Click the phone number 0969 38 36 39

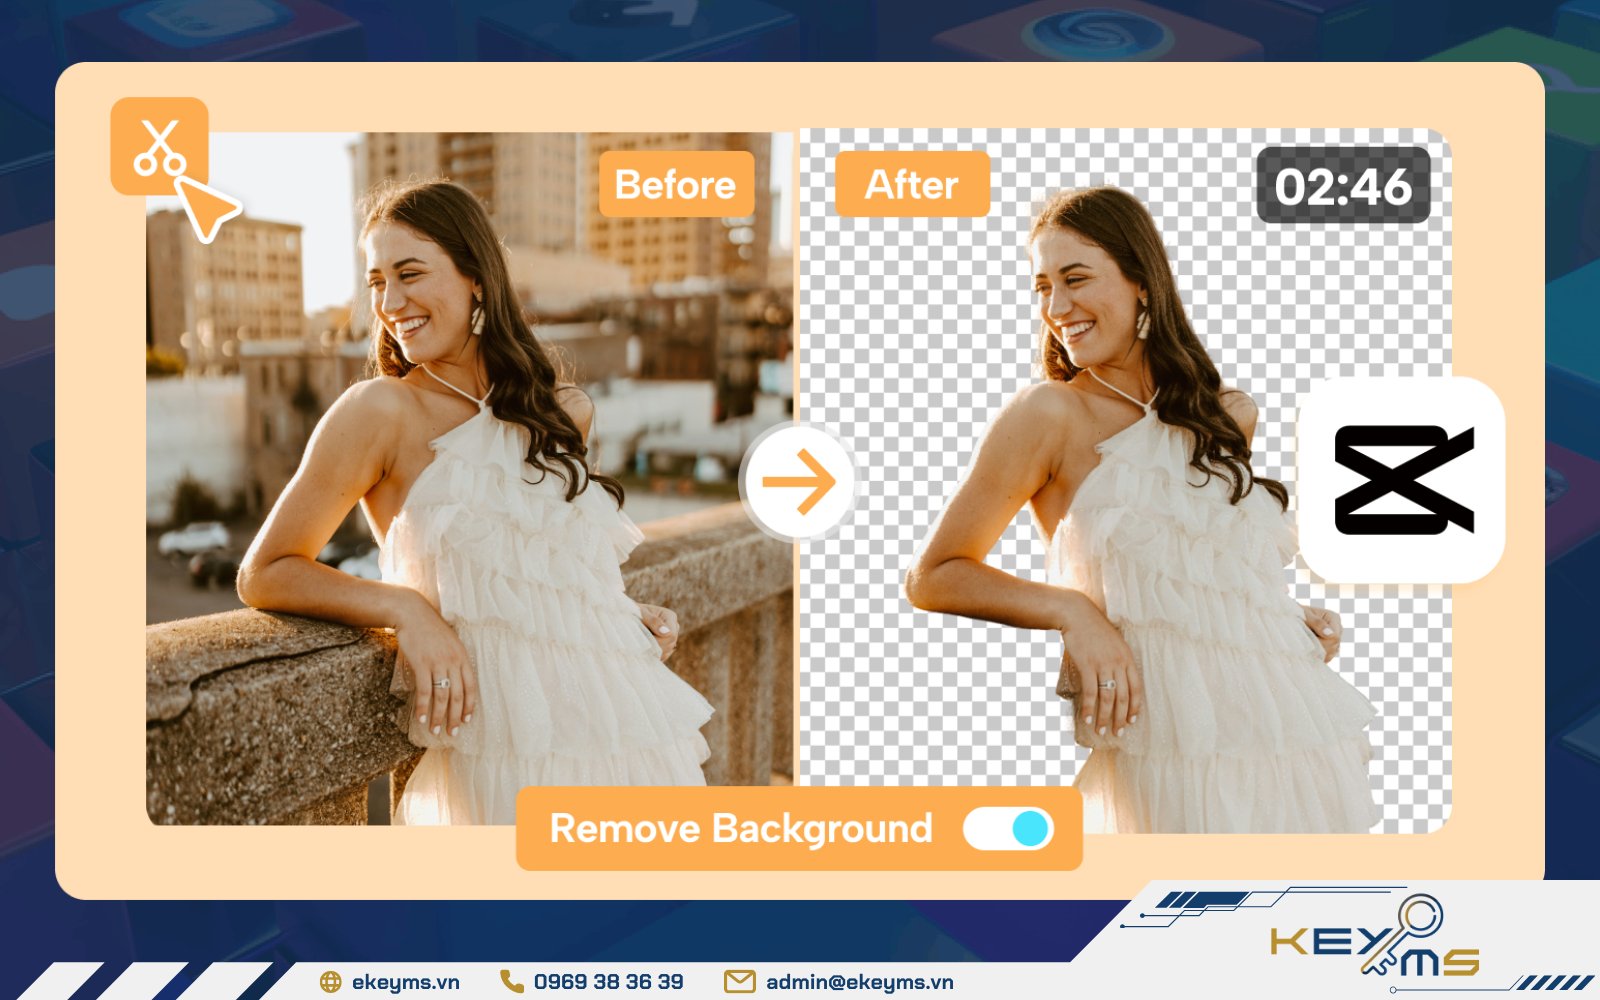[x=608, y=982]
